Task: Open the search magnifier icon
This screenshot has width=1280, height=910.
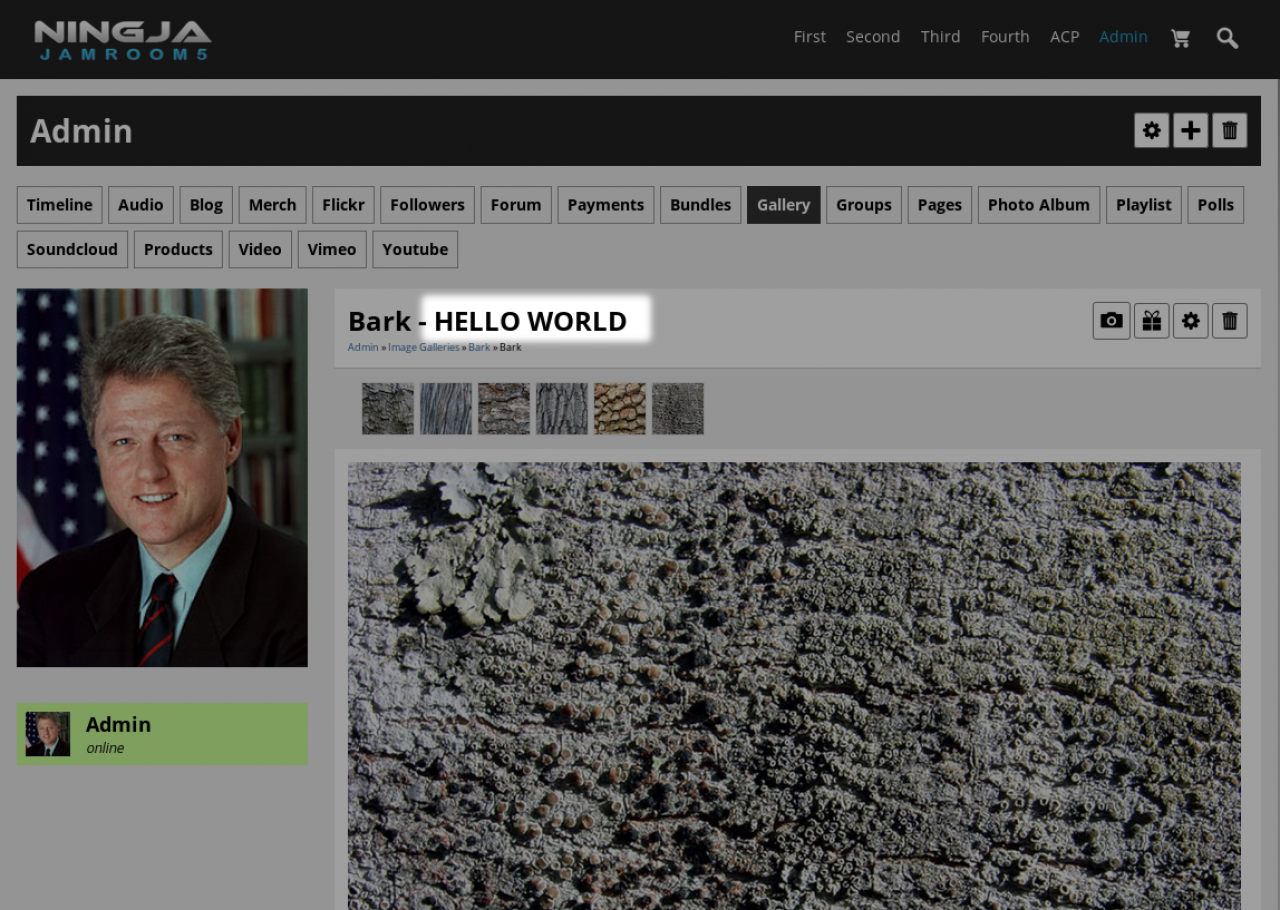Action: click(1227, 38)
